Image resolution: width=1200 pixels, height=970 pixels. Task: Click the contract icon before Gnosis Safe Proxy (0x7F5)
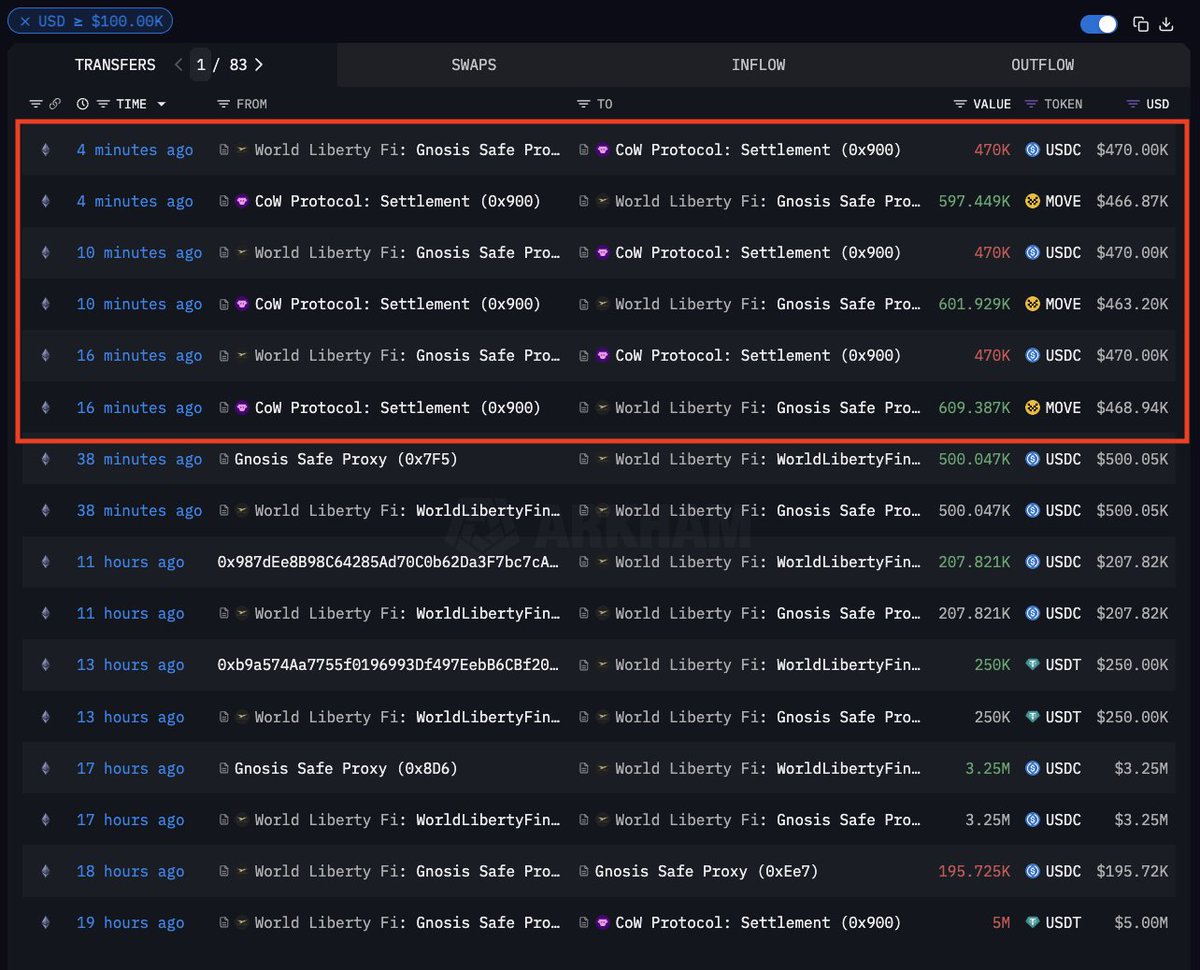point(224,459)
